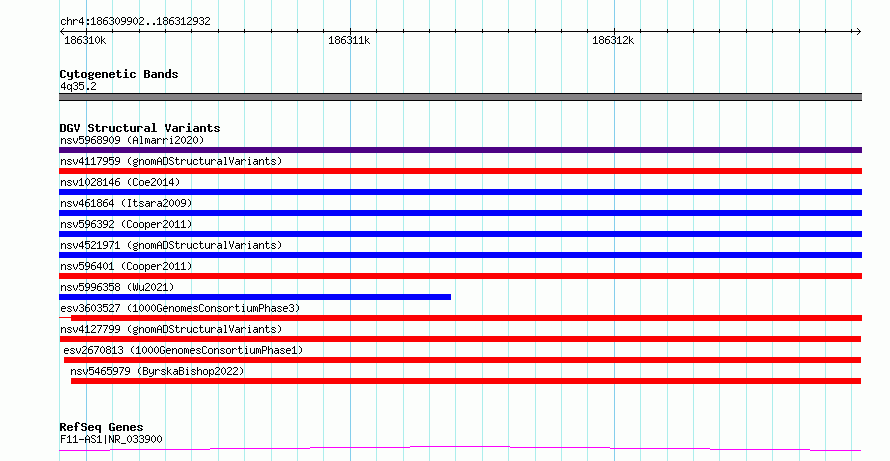Select the red bar under nsv5465979
890x461 pixels.
coord(466,381)
